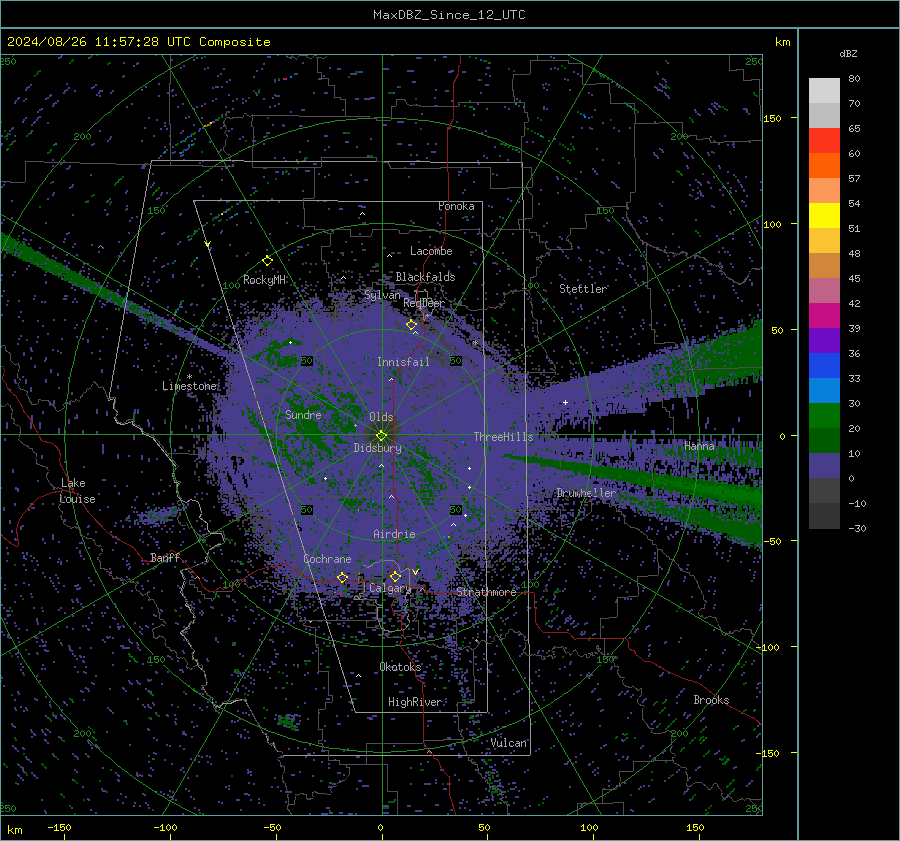The width and height of the screenshot is (900, 841).
Task: Click the 80 value in the dBZ legend
Action: 854,79
